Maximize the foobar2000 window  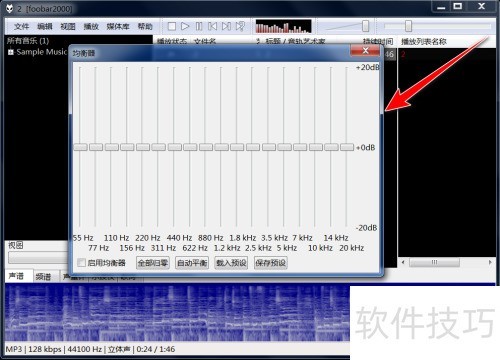458,7
